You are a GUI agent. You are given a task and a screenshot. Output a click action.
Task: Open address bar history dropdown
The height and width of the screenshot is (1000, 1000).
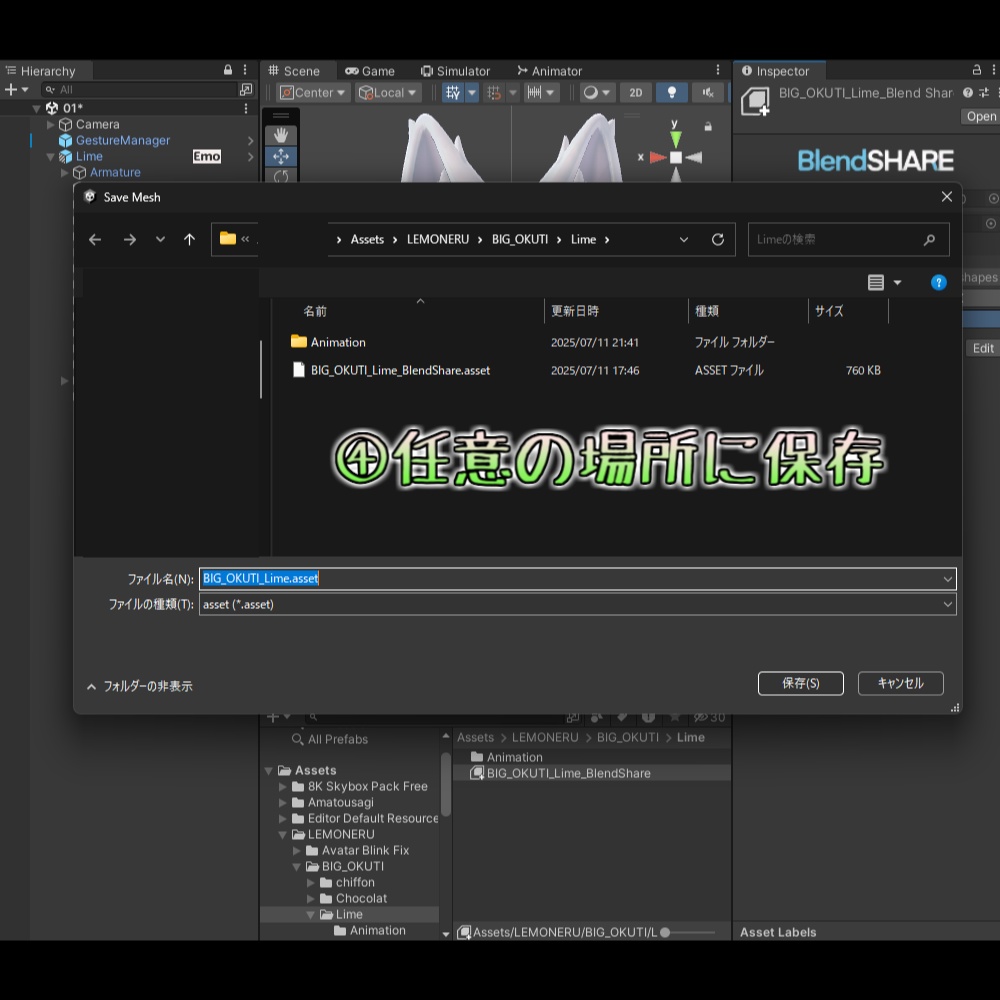[x=684, y=240]
